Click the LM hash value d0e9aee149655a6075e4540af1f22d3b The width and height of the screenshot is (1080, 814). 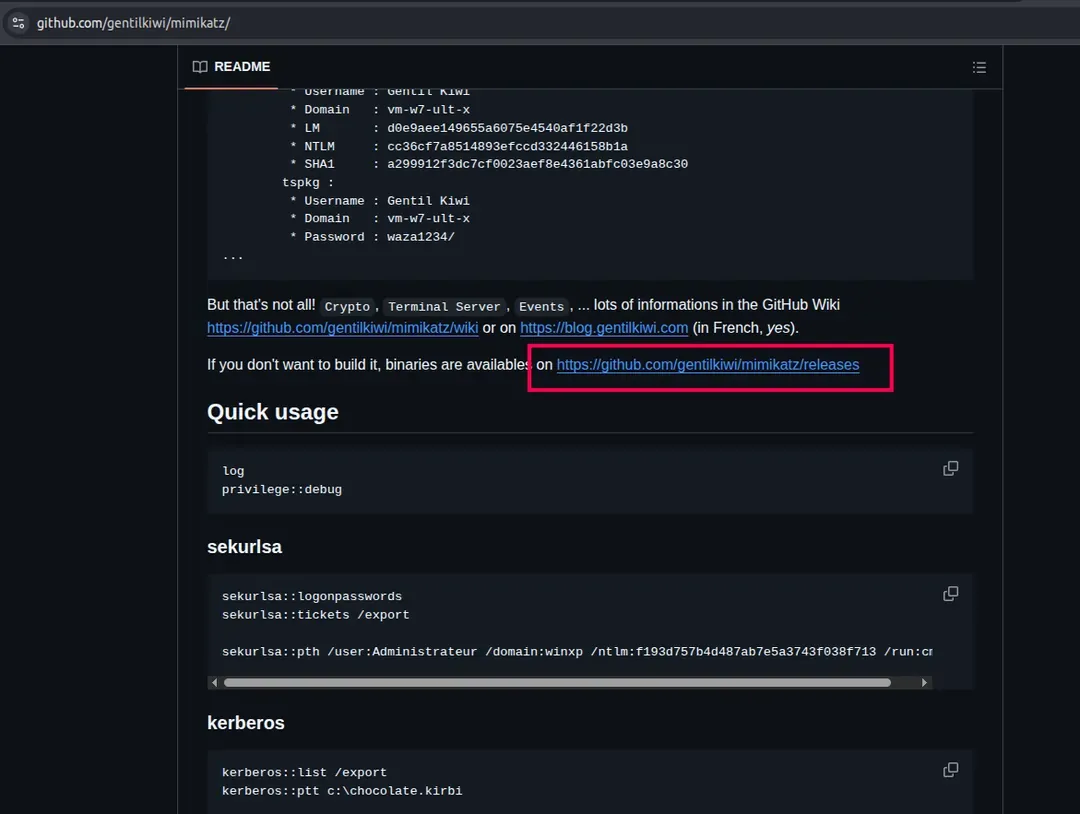[x=507, y=128]
